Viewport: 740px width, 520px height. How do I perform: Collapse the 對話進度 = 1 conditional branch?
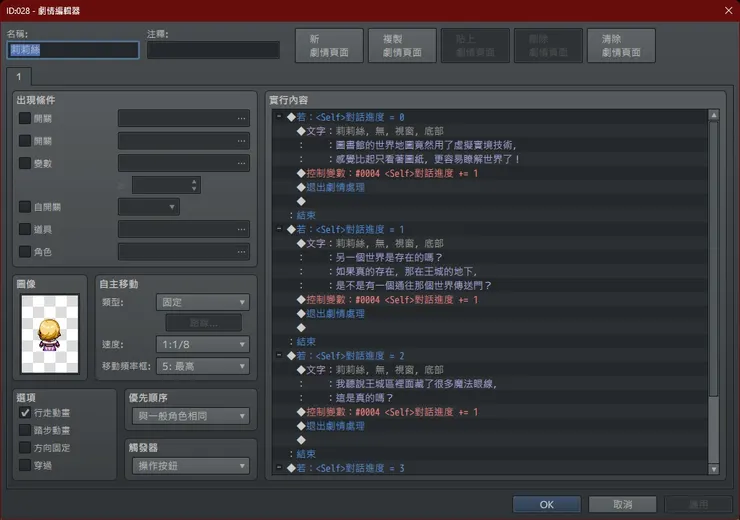click(279, 229)
